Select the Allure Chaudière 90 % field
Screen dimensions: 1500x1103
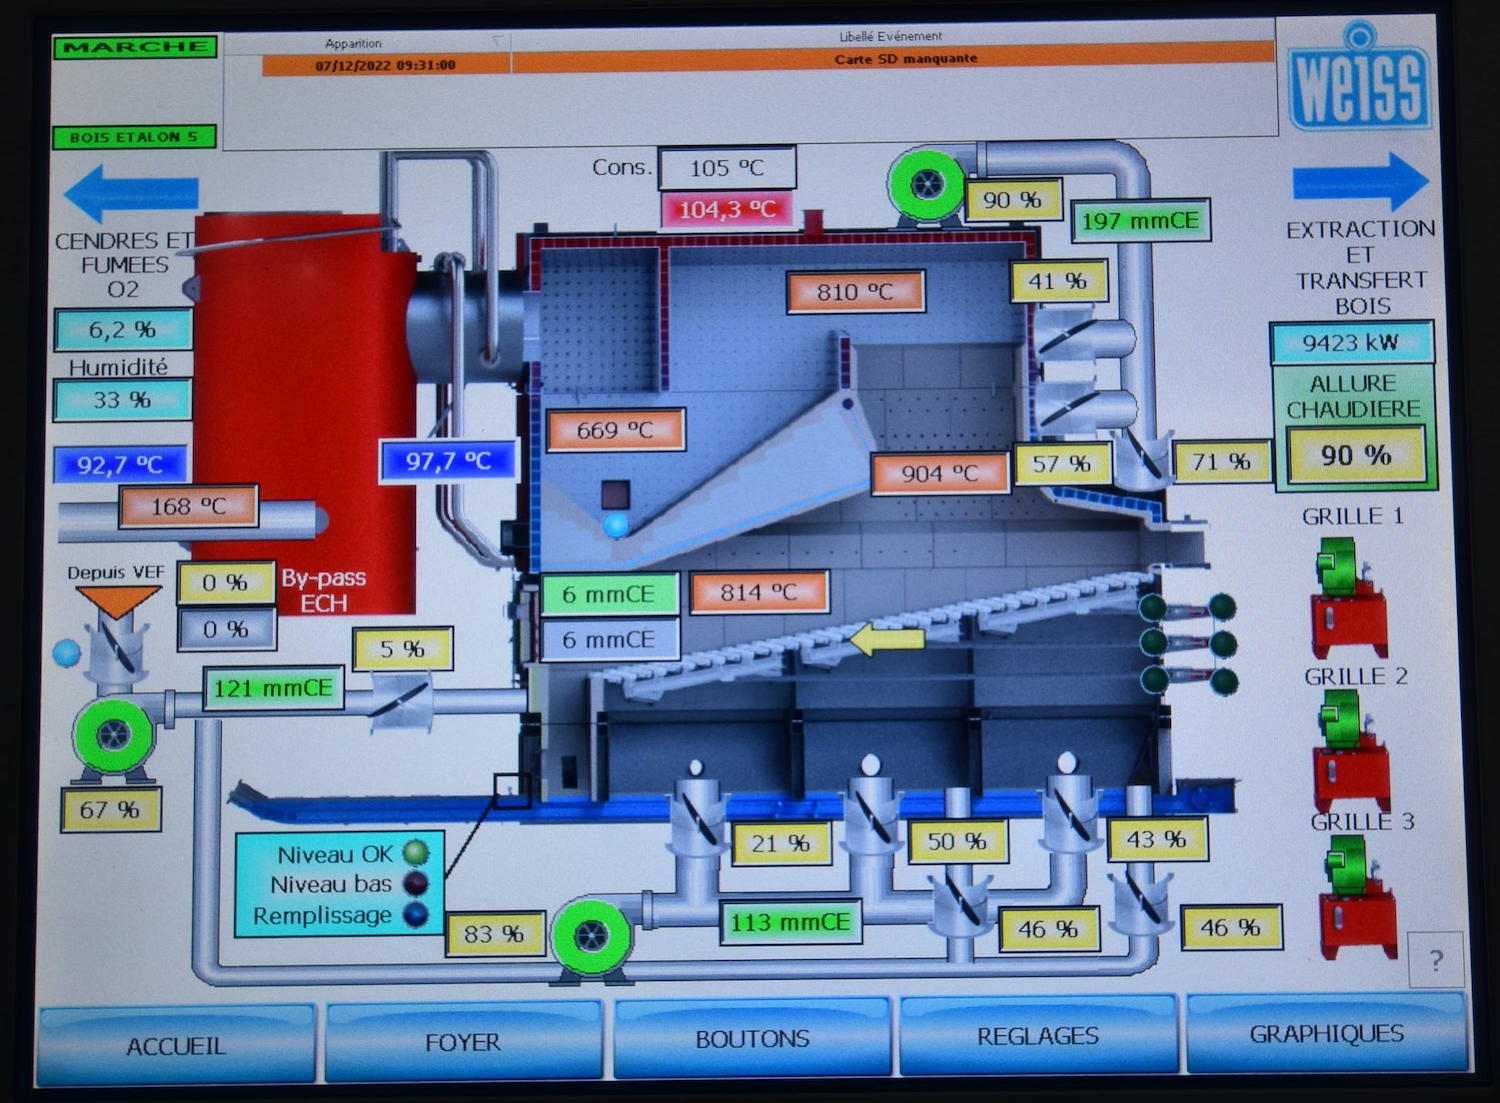(1355, 456)
